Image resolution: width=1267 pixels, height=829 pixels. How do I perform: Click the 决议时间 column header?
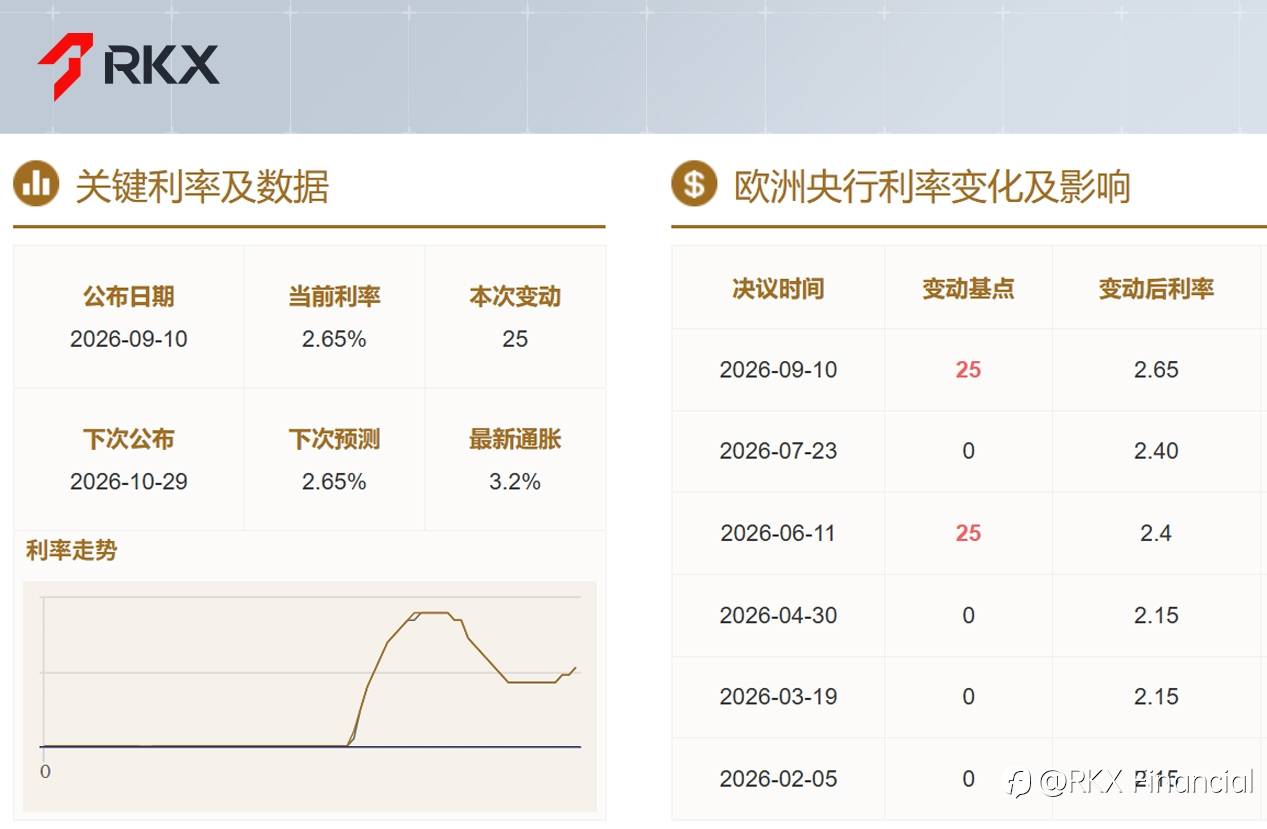(778, 289)
